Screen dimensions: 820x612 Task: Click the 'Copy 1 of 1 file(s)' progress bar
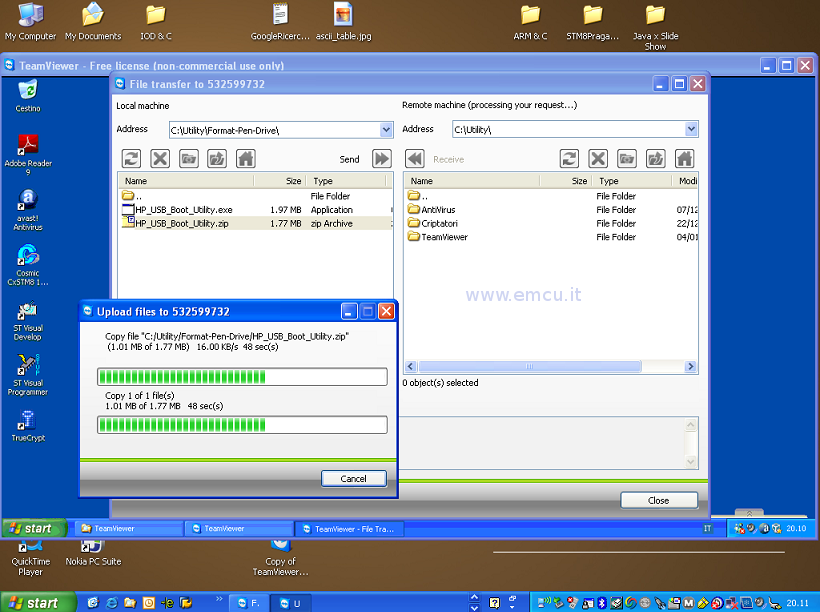pyautogui.click(x=242, y=425)
